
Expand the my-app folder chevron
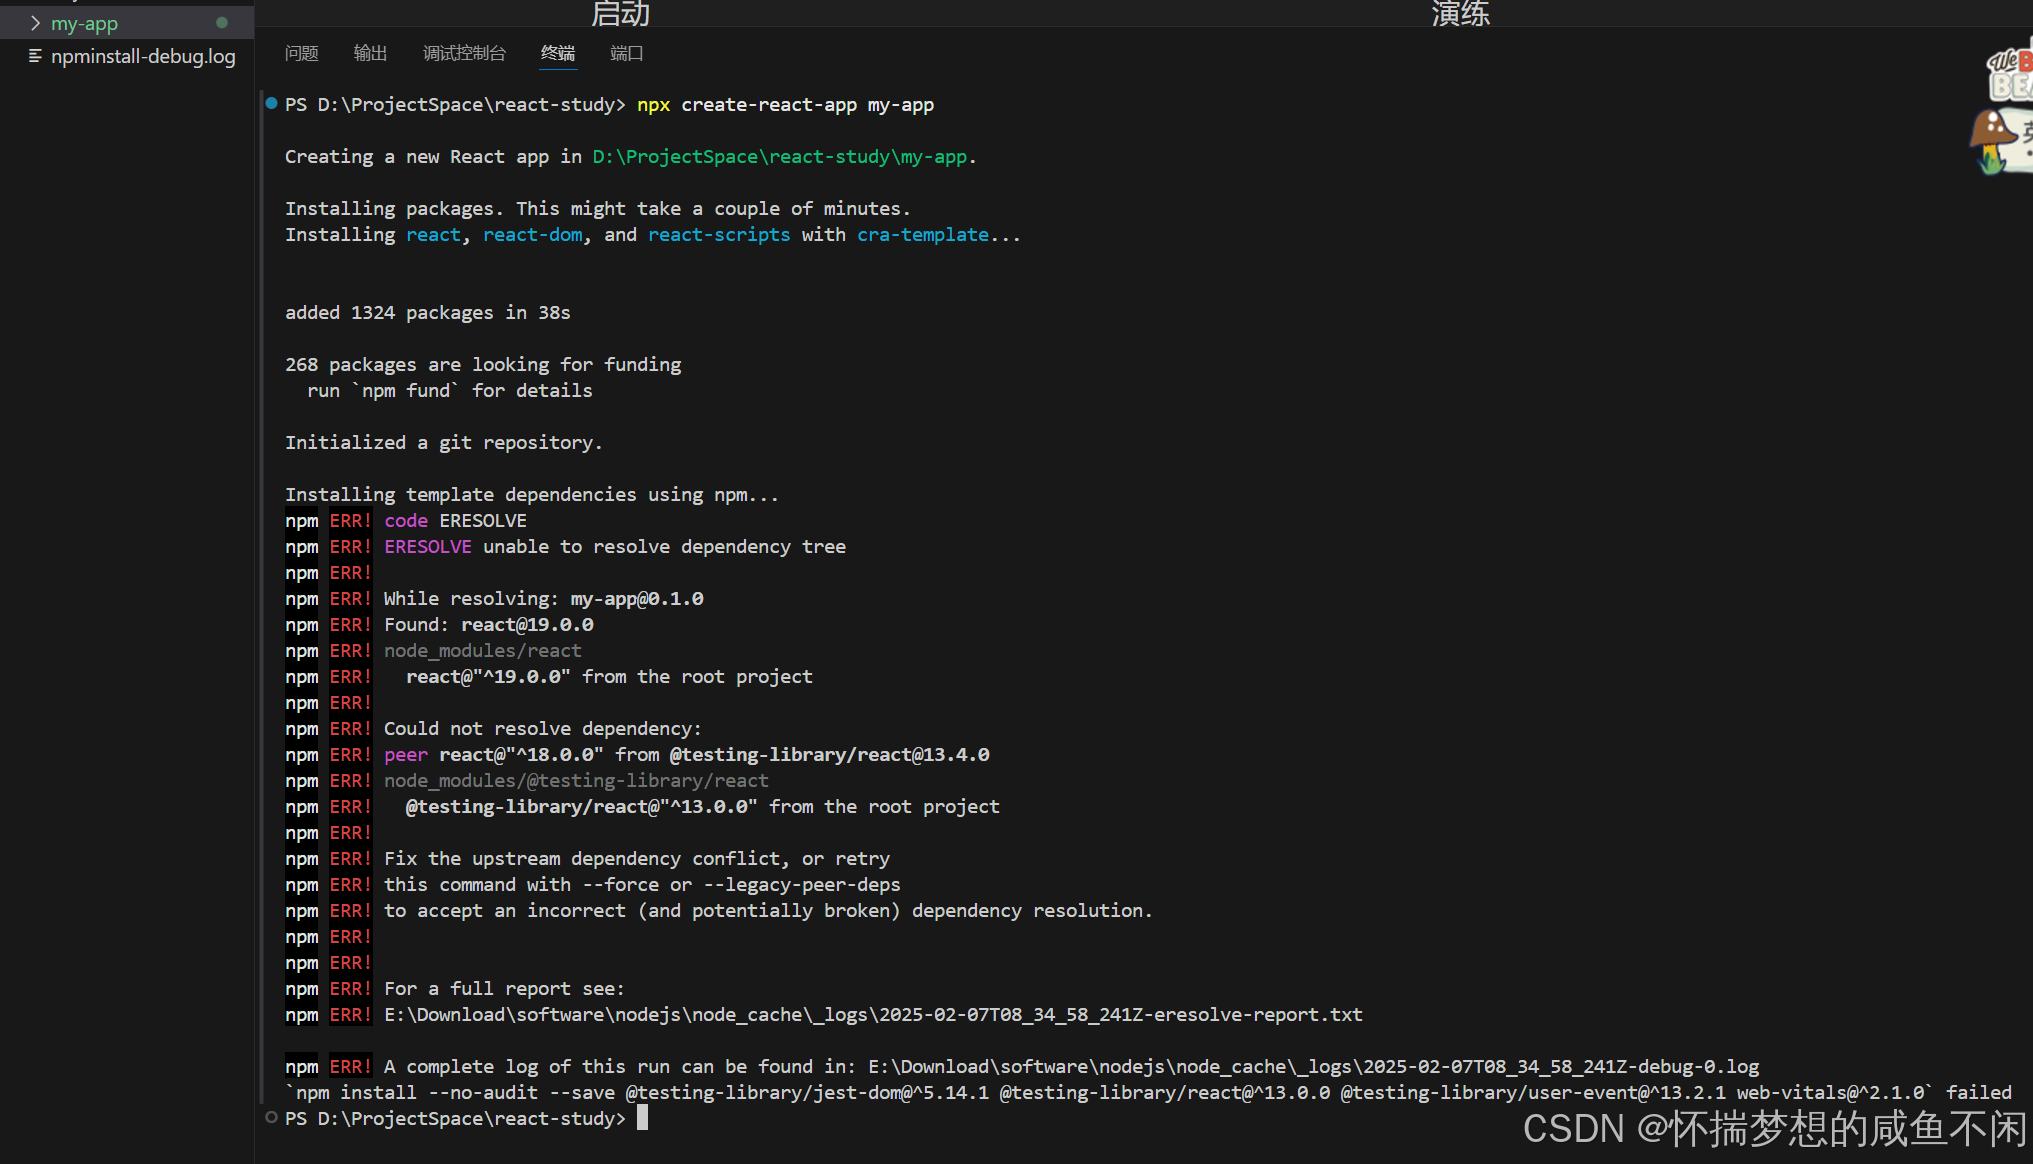click(35, 23)
